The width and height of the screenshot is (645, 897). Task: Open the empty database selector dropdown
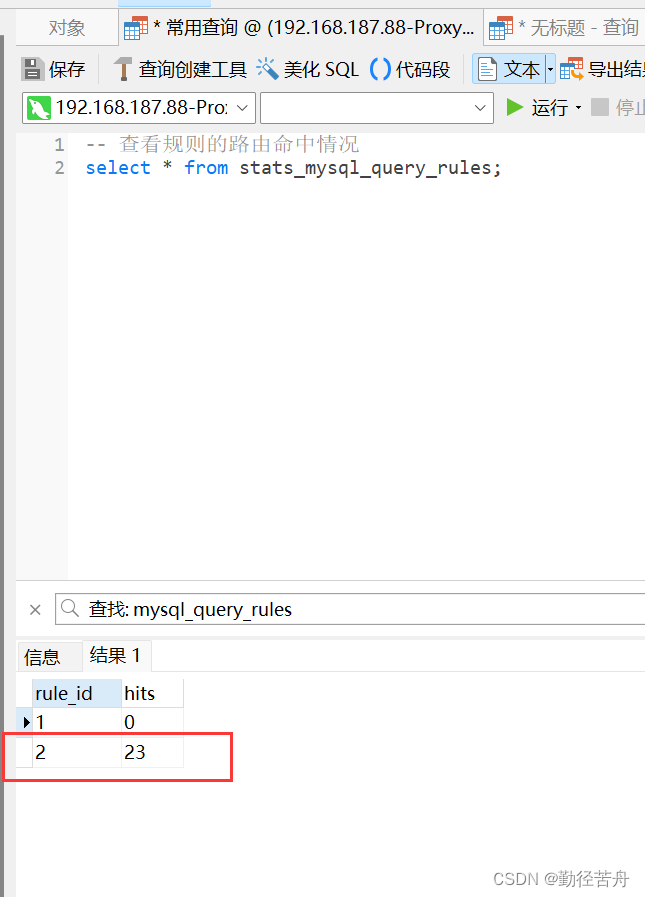[x=377, y=108]
